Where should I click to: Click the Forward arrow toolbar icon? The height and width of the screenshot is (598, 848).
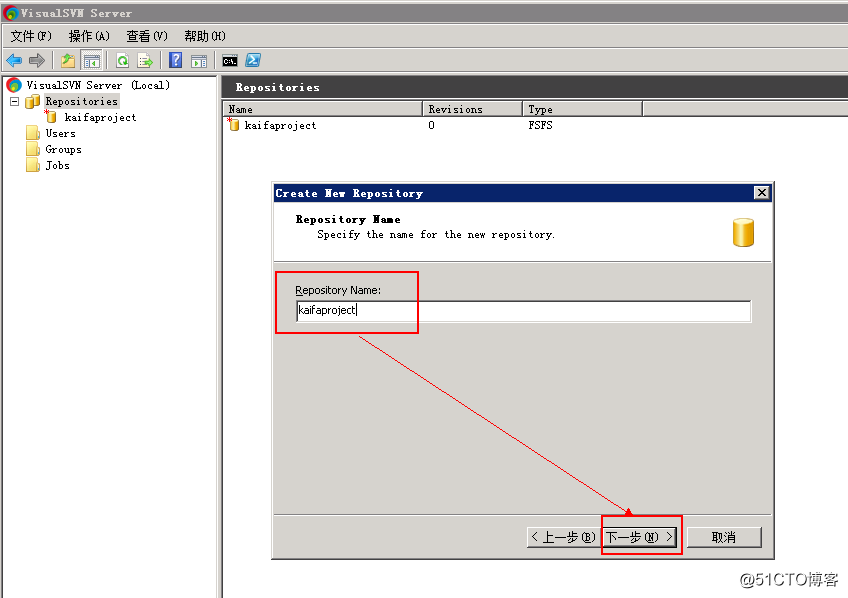(x=37, y=61)
